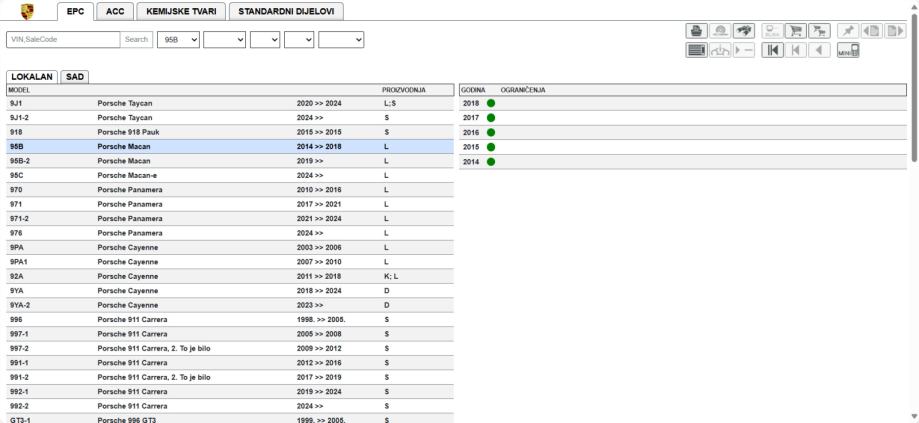The image size is (919, 423).
Task: Select the LOKALAN sub-tab
Action: point(32,77)
